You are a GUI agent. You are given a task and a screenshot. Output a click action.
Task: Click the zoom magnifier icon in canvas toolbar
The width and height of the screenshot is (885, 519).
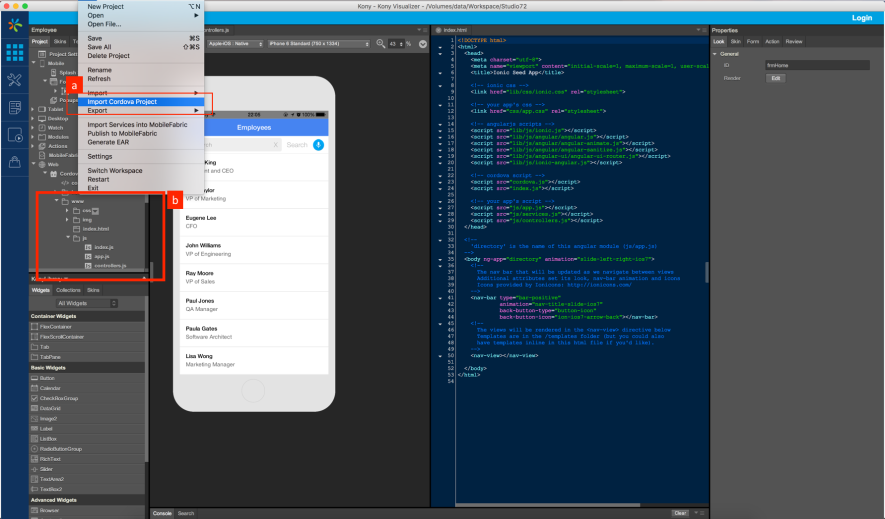[x=381, y=43]
